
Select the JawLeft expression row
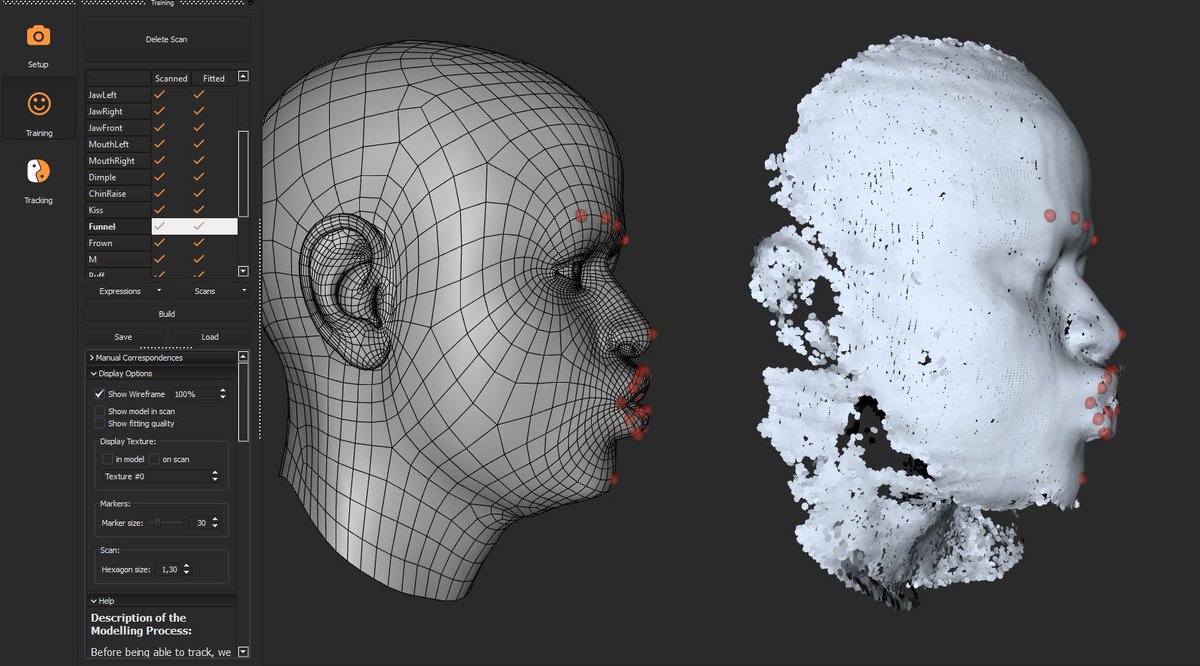pyautogui.click(x=161, y=94)
